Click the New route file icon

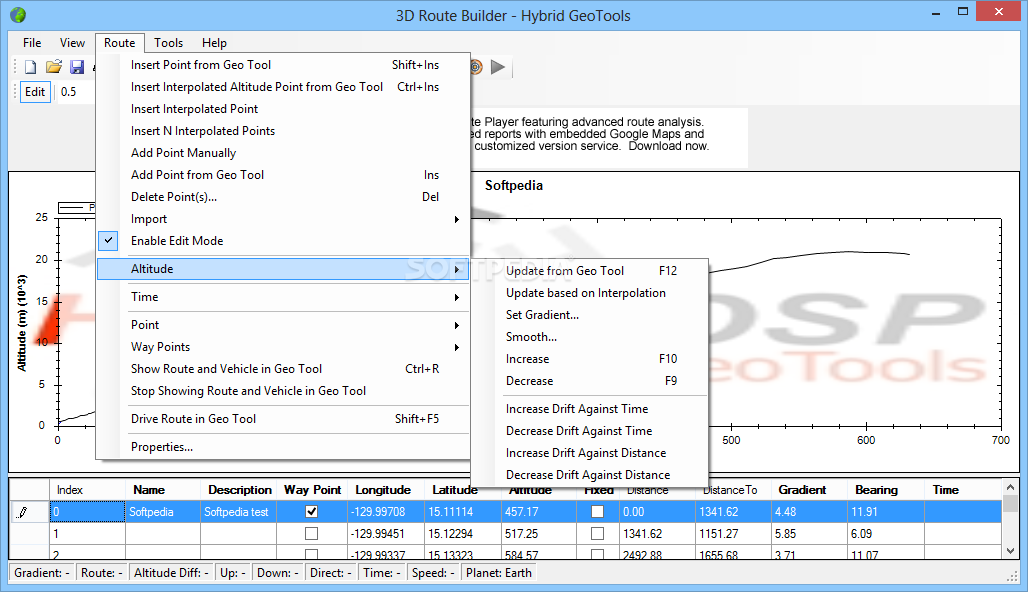point(30,67)
